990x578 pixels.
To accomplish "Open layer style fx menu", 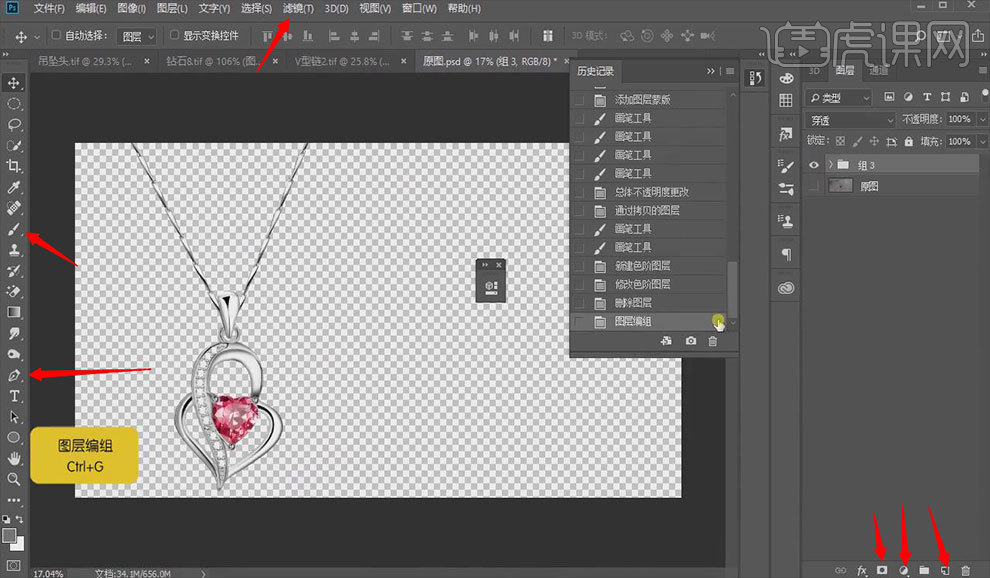I will [862, 570].
